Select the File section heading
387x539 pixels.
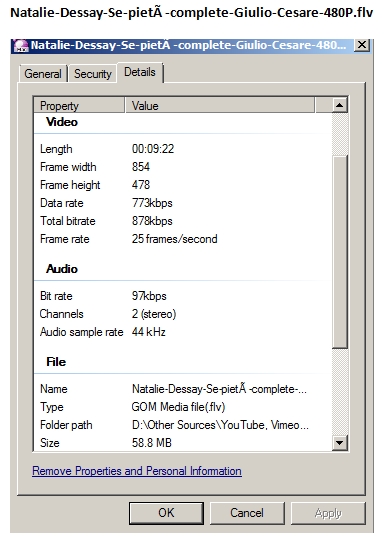coord(56,362)
